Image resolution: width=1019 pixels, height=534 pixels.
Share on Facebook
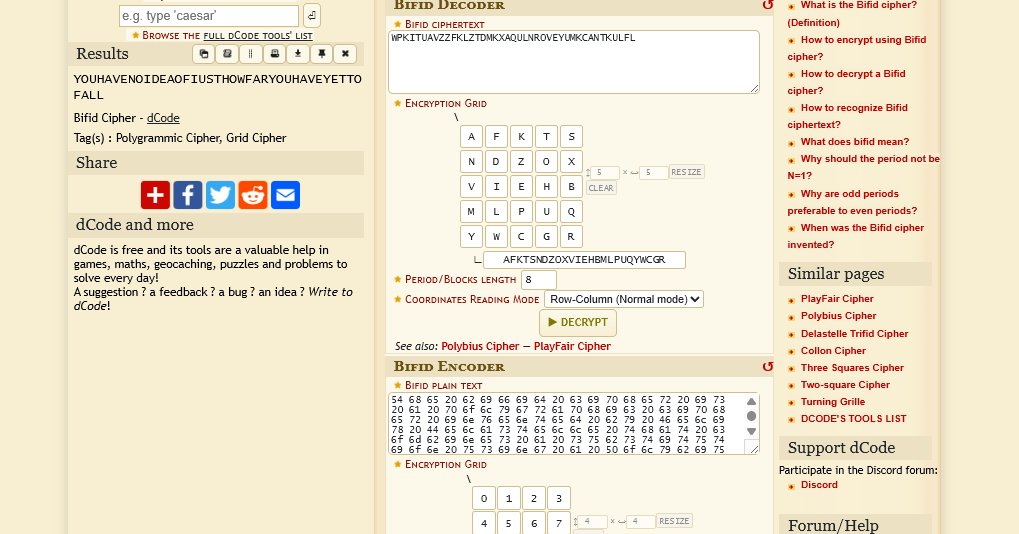188,195
